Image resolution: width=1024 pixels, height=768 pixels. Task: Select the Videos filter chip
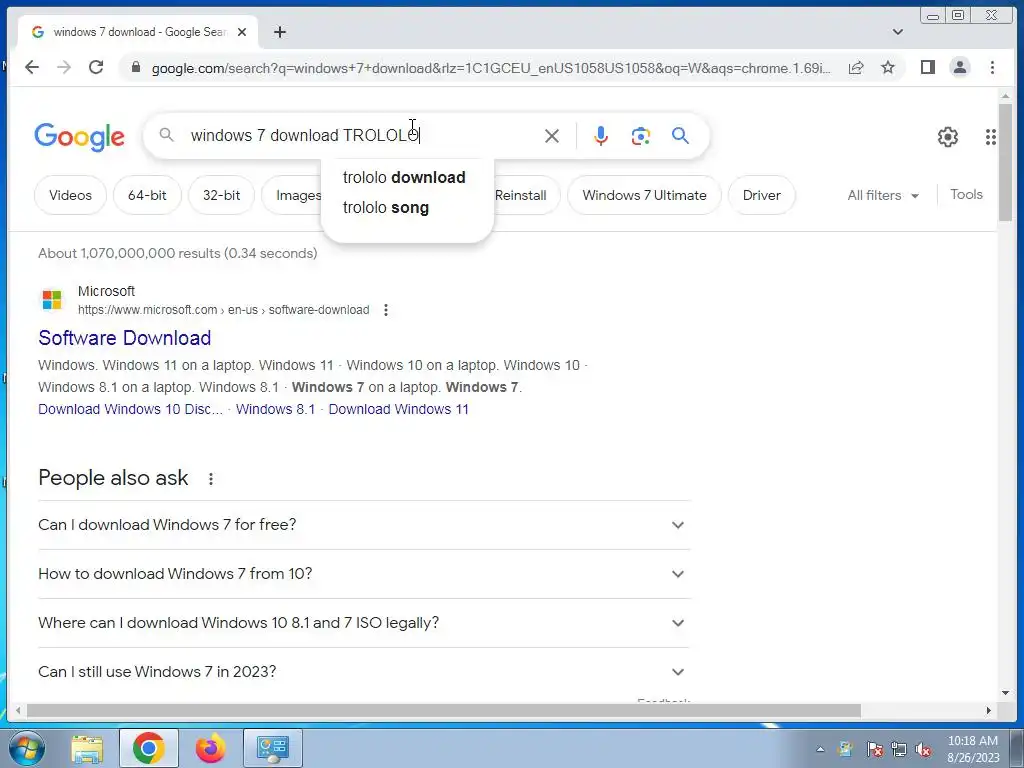[70, 195]
